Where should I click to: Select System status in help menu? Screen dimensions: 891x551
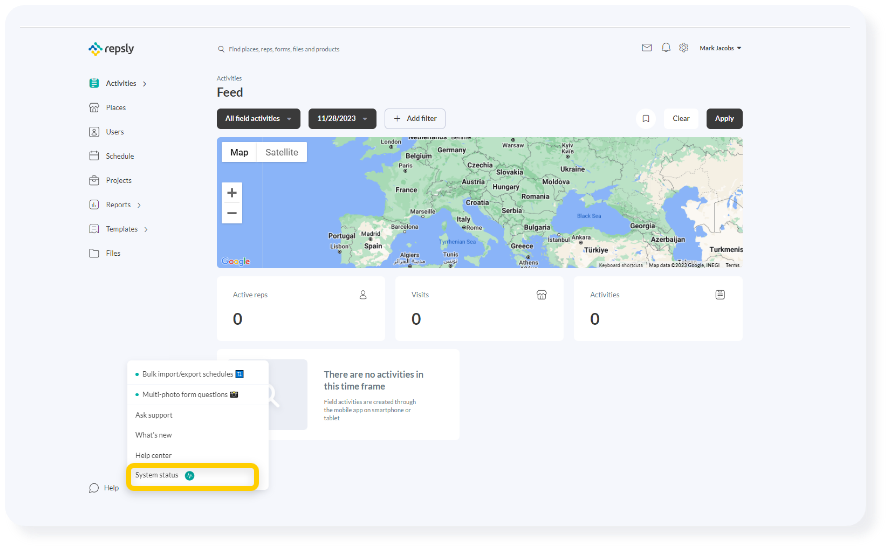(x=158, y=476)
